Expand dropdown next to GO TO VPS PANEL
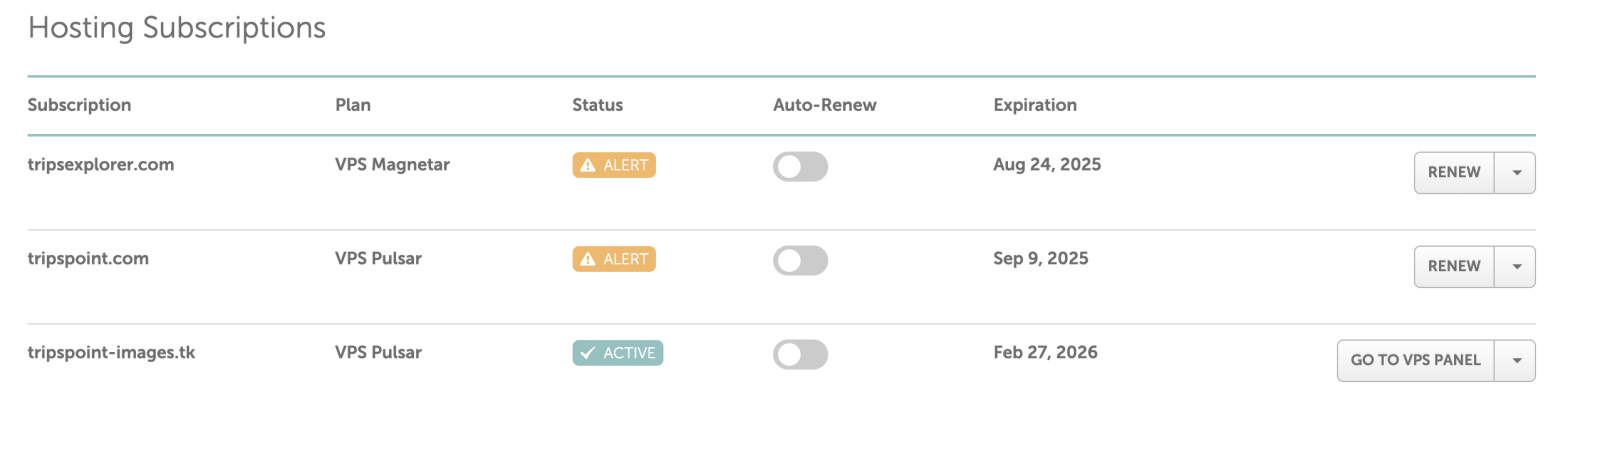 (x=1516, y=361)
